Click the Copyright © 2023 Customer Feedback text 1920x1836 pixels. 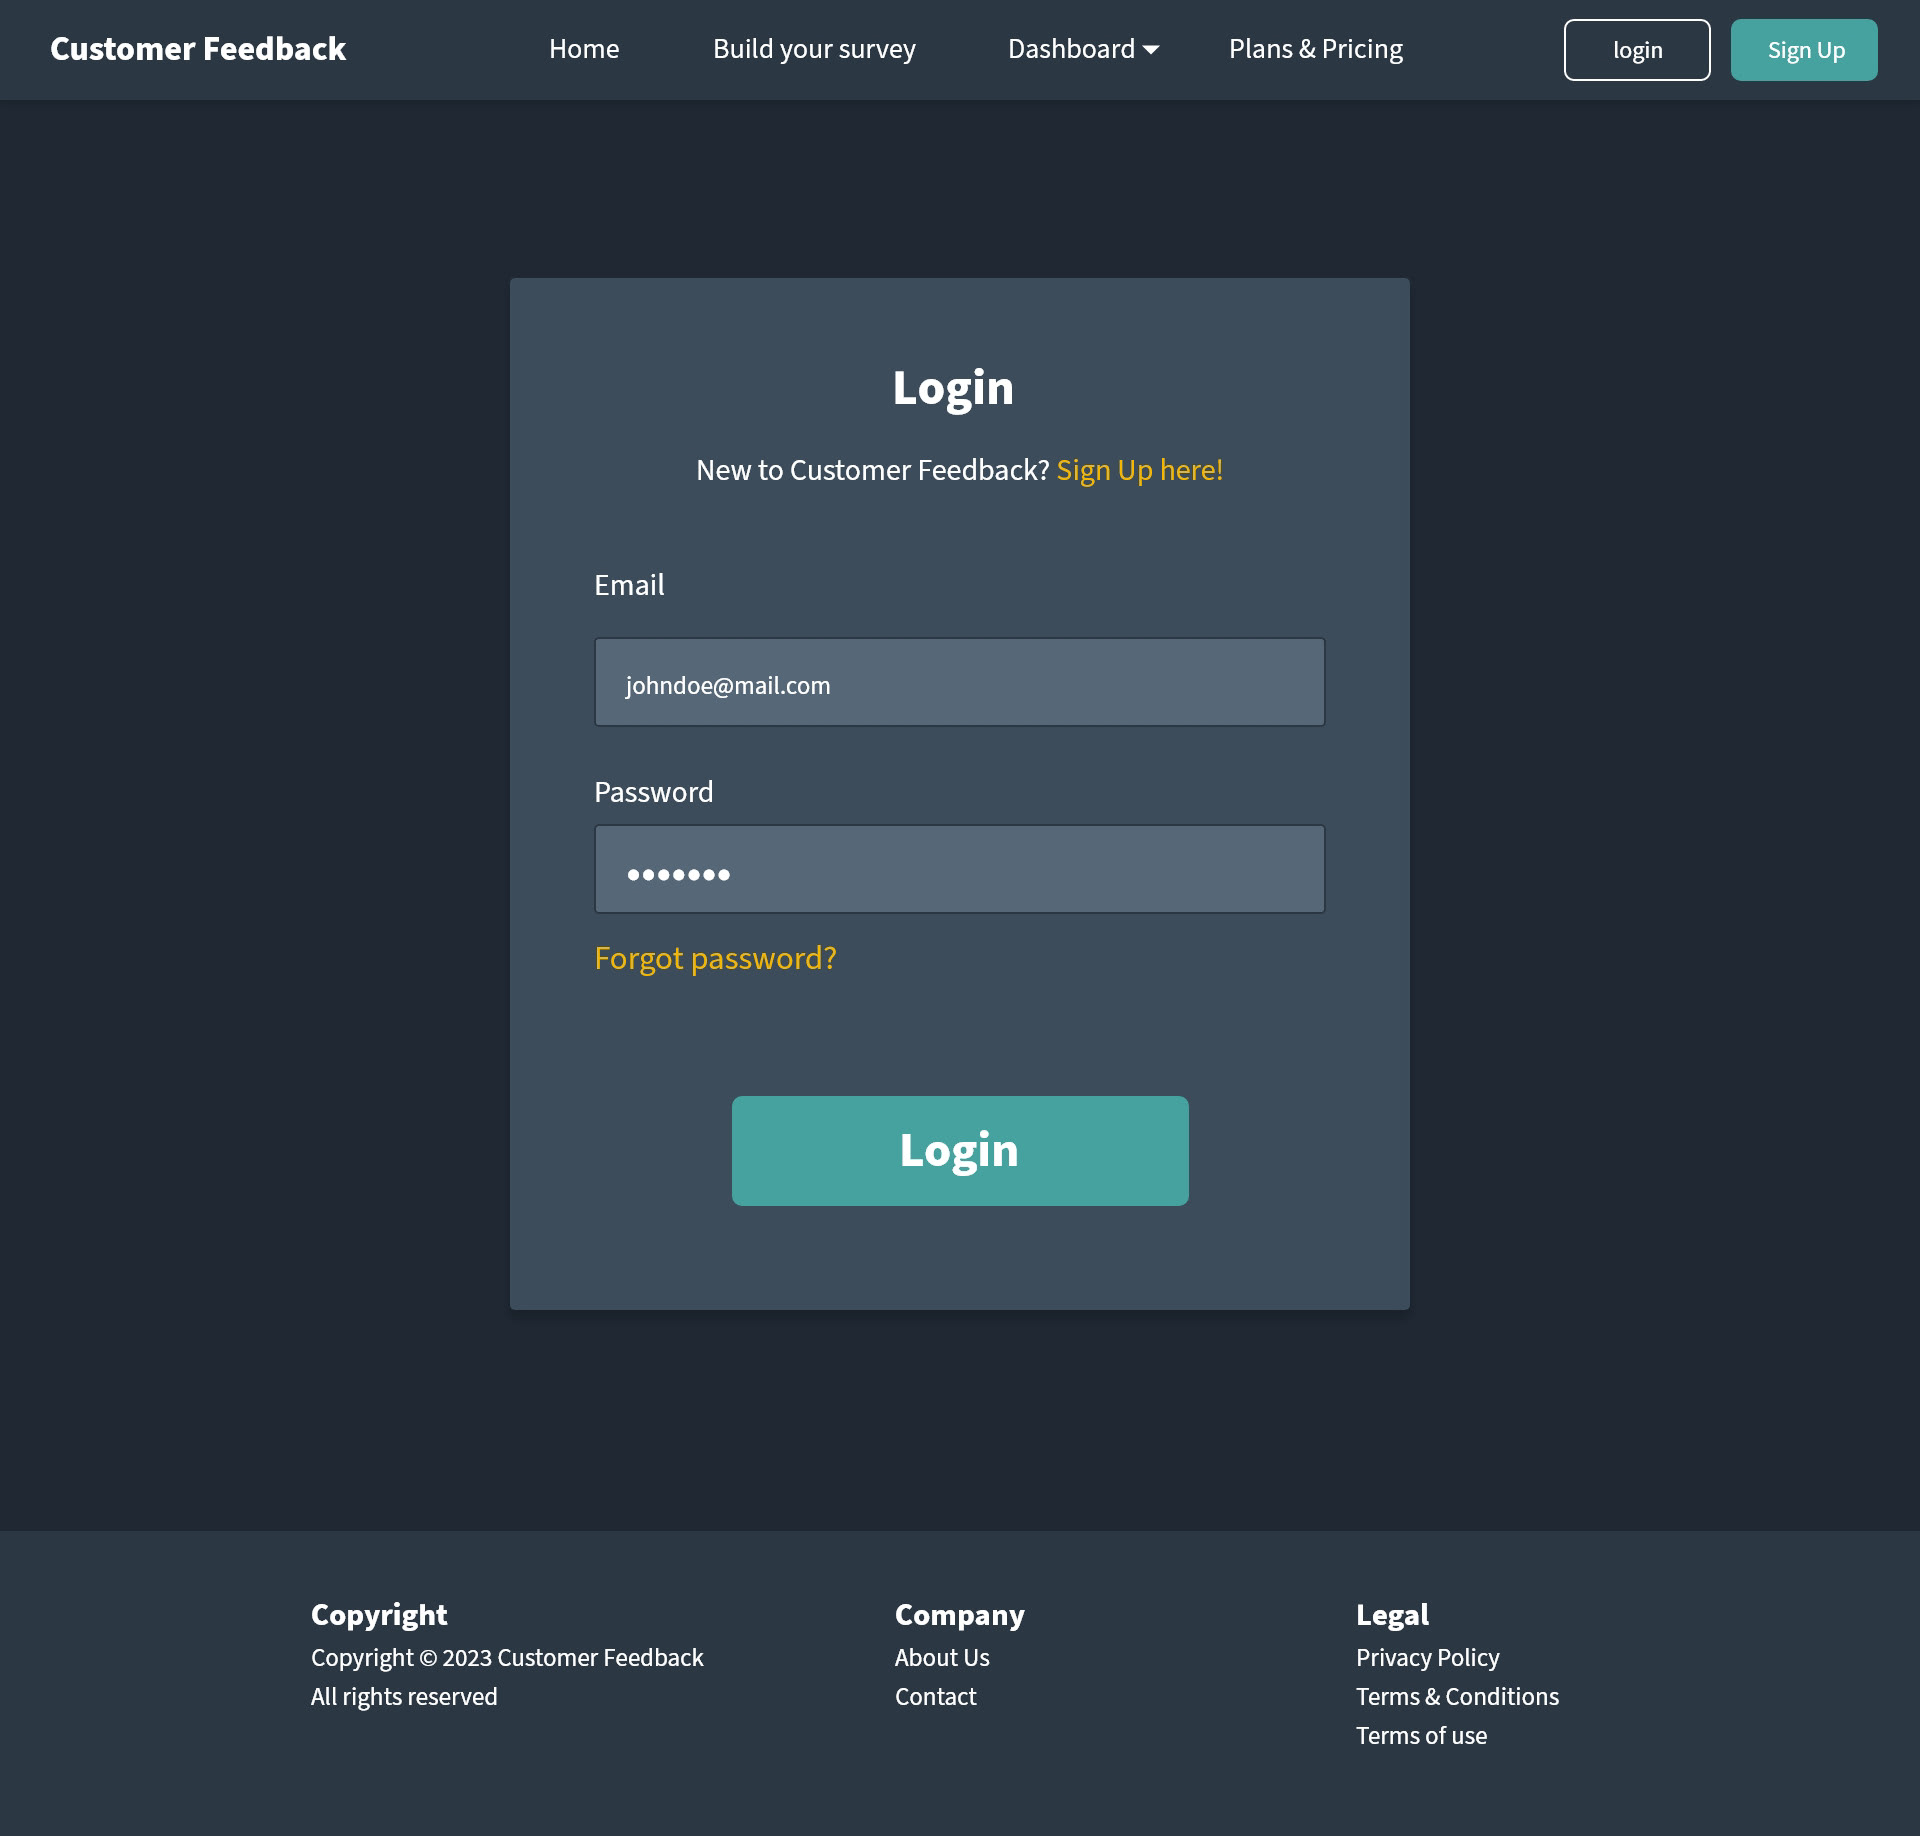click(507, 1658)
